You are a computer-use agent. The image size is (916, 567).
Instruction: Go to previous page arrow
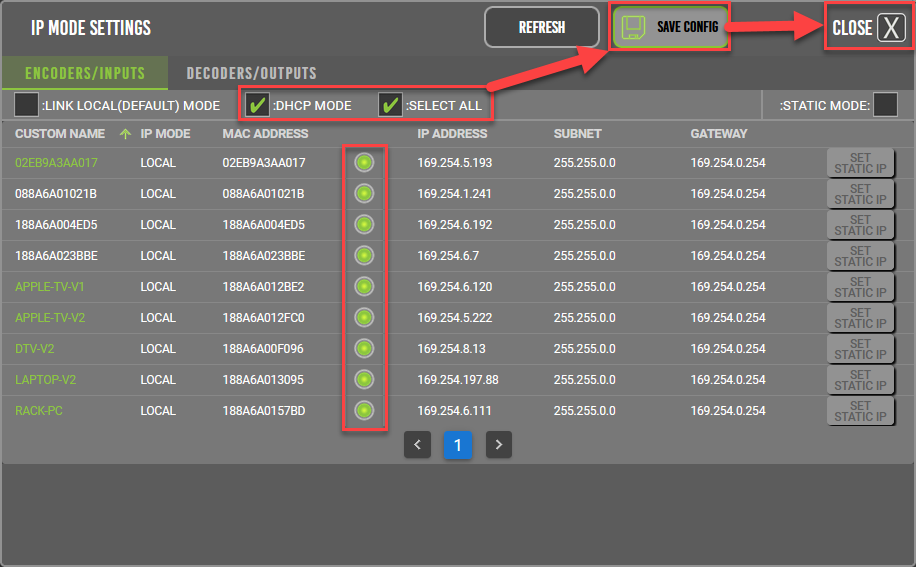[417, 445]
